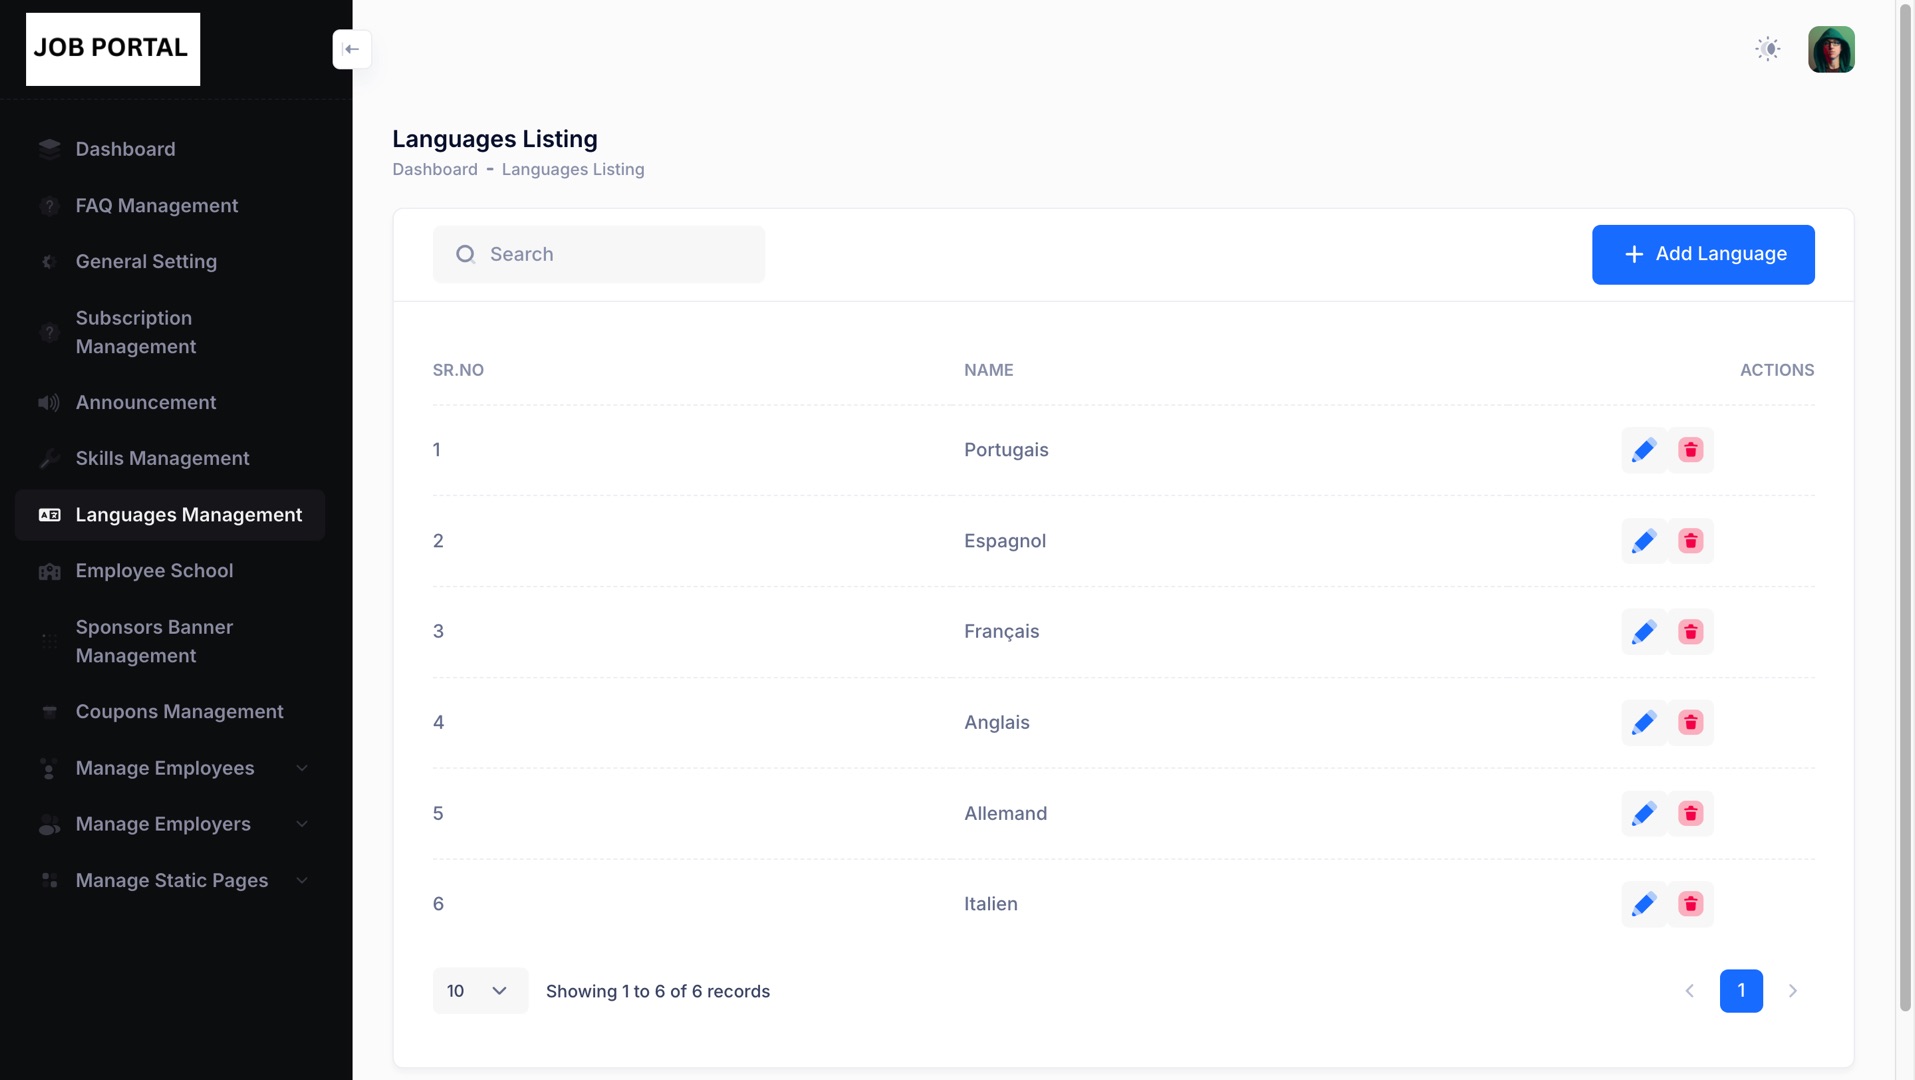Image resolution: width=1915 pixels, height=1080 pixels.
Task: Delete the Italien language row
Action: pyautogui.click(x=1690, y=904)
